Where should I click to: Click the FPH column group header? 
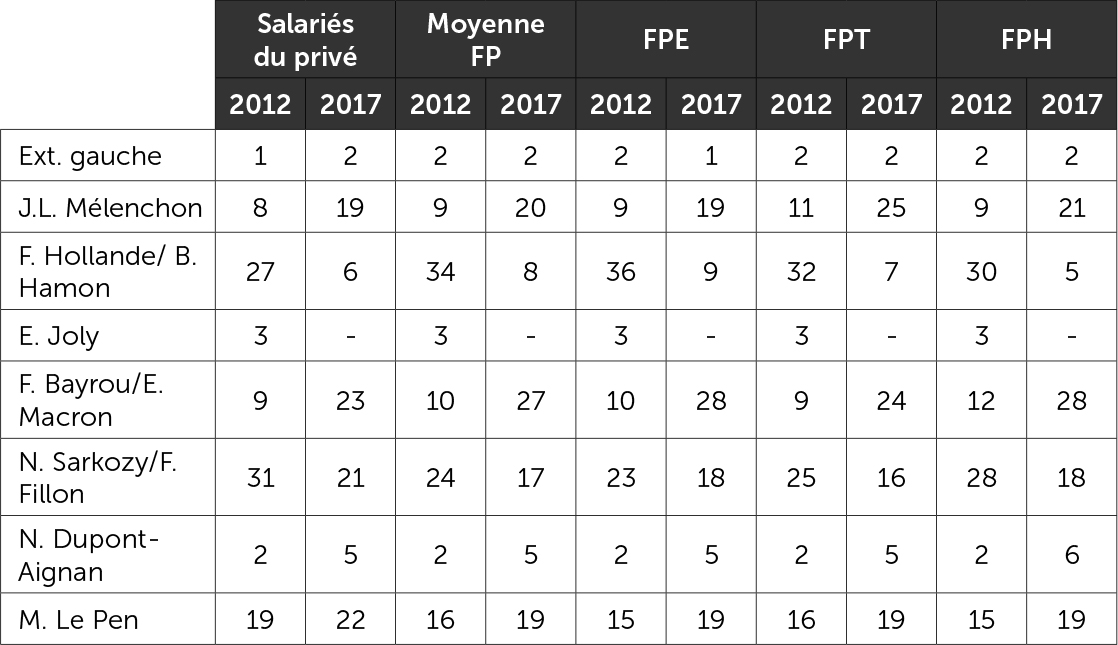(x=1026, y=40)
